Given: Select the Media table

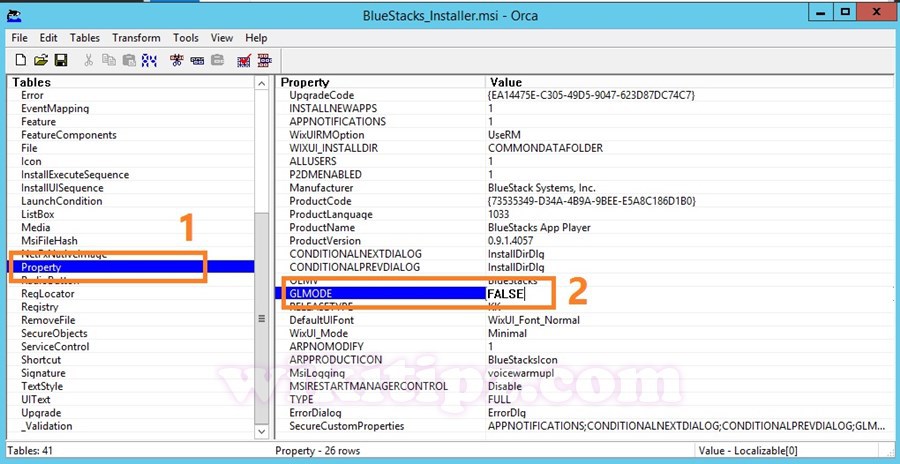Looking at the screenshot, I should point(36,227).
